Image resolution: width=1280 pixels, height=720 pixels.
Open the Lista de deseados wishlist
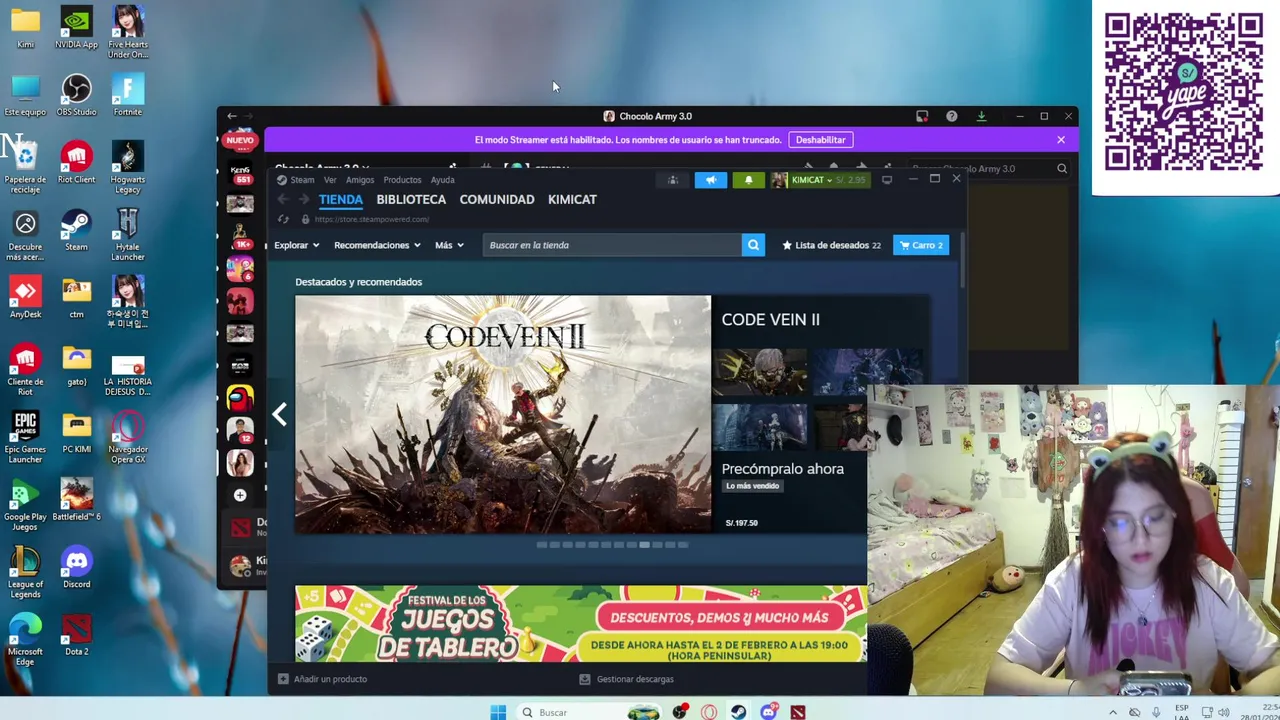[x=832, y=245]
